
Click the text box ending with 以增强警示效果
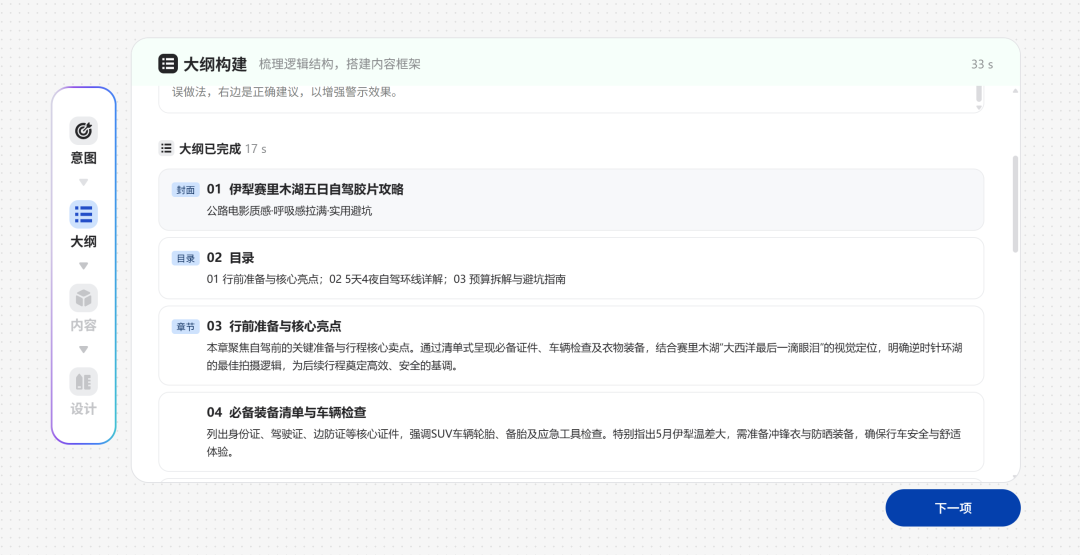(571, 98)
